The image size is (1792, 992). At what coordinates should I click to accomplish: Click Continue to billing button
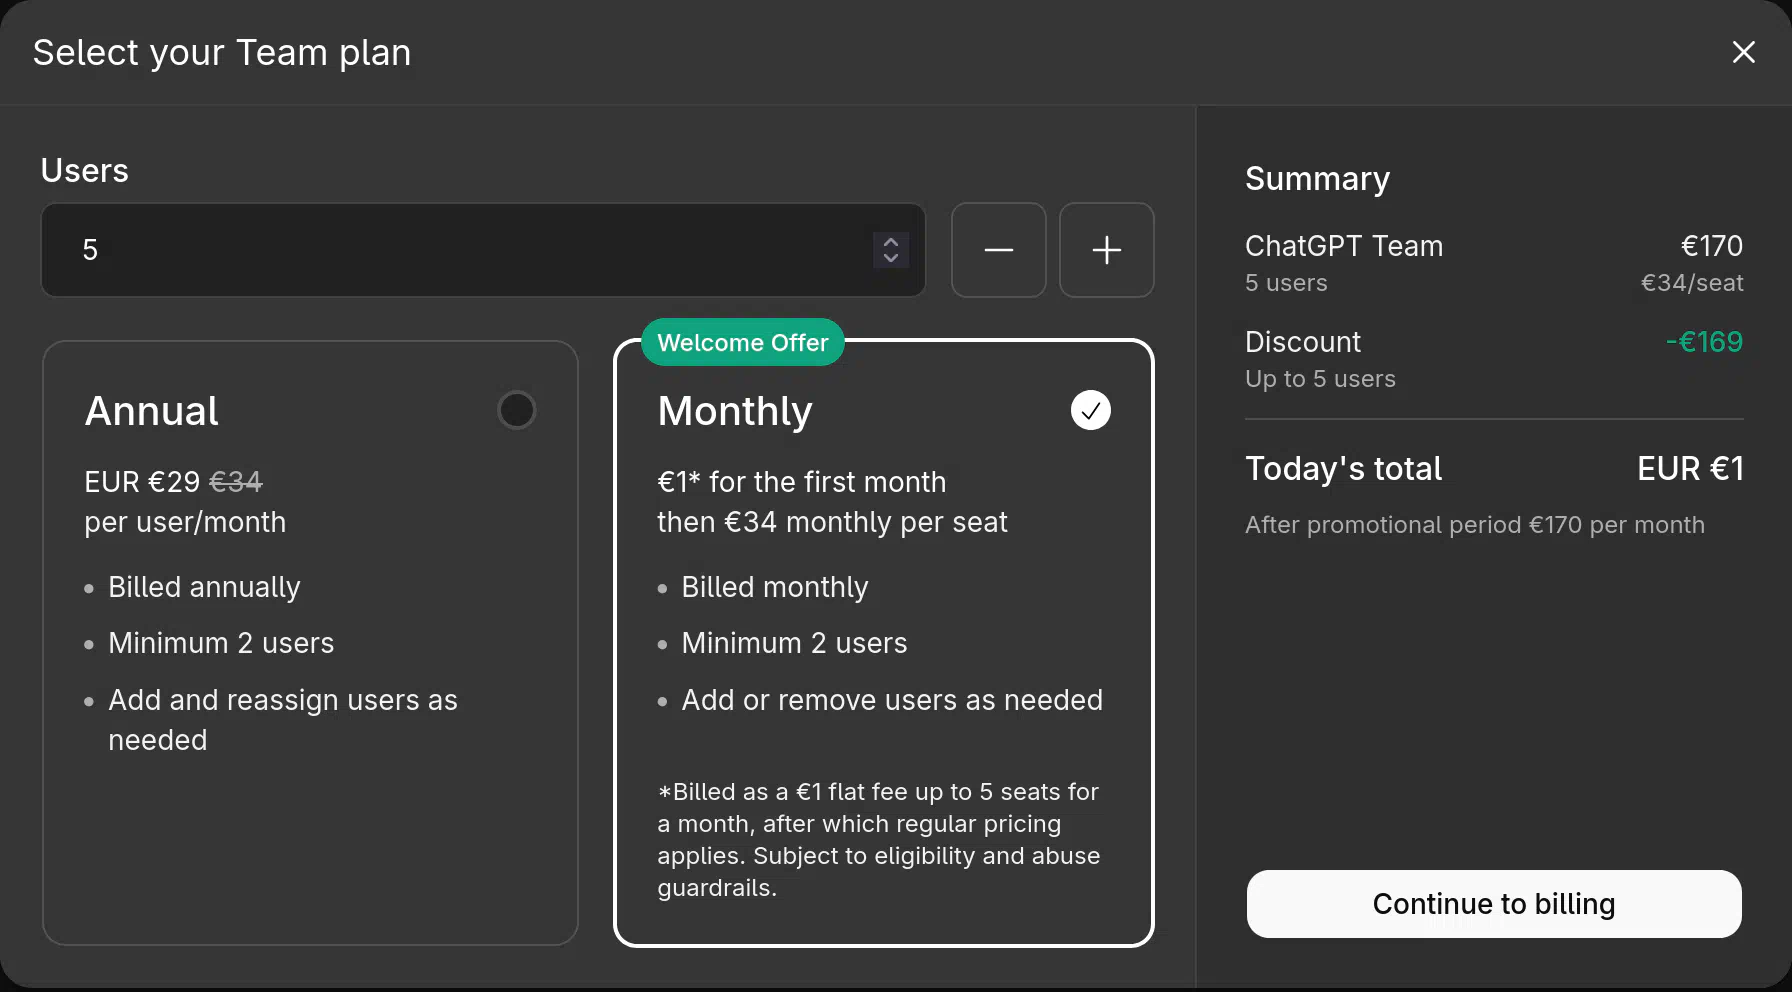pyautogui.click(x=1493, y=904)
